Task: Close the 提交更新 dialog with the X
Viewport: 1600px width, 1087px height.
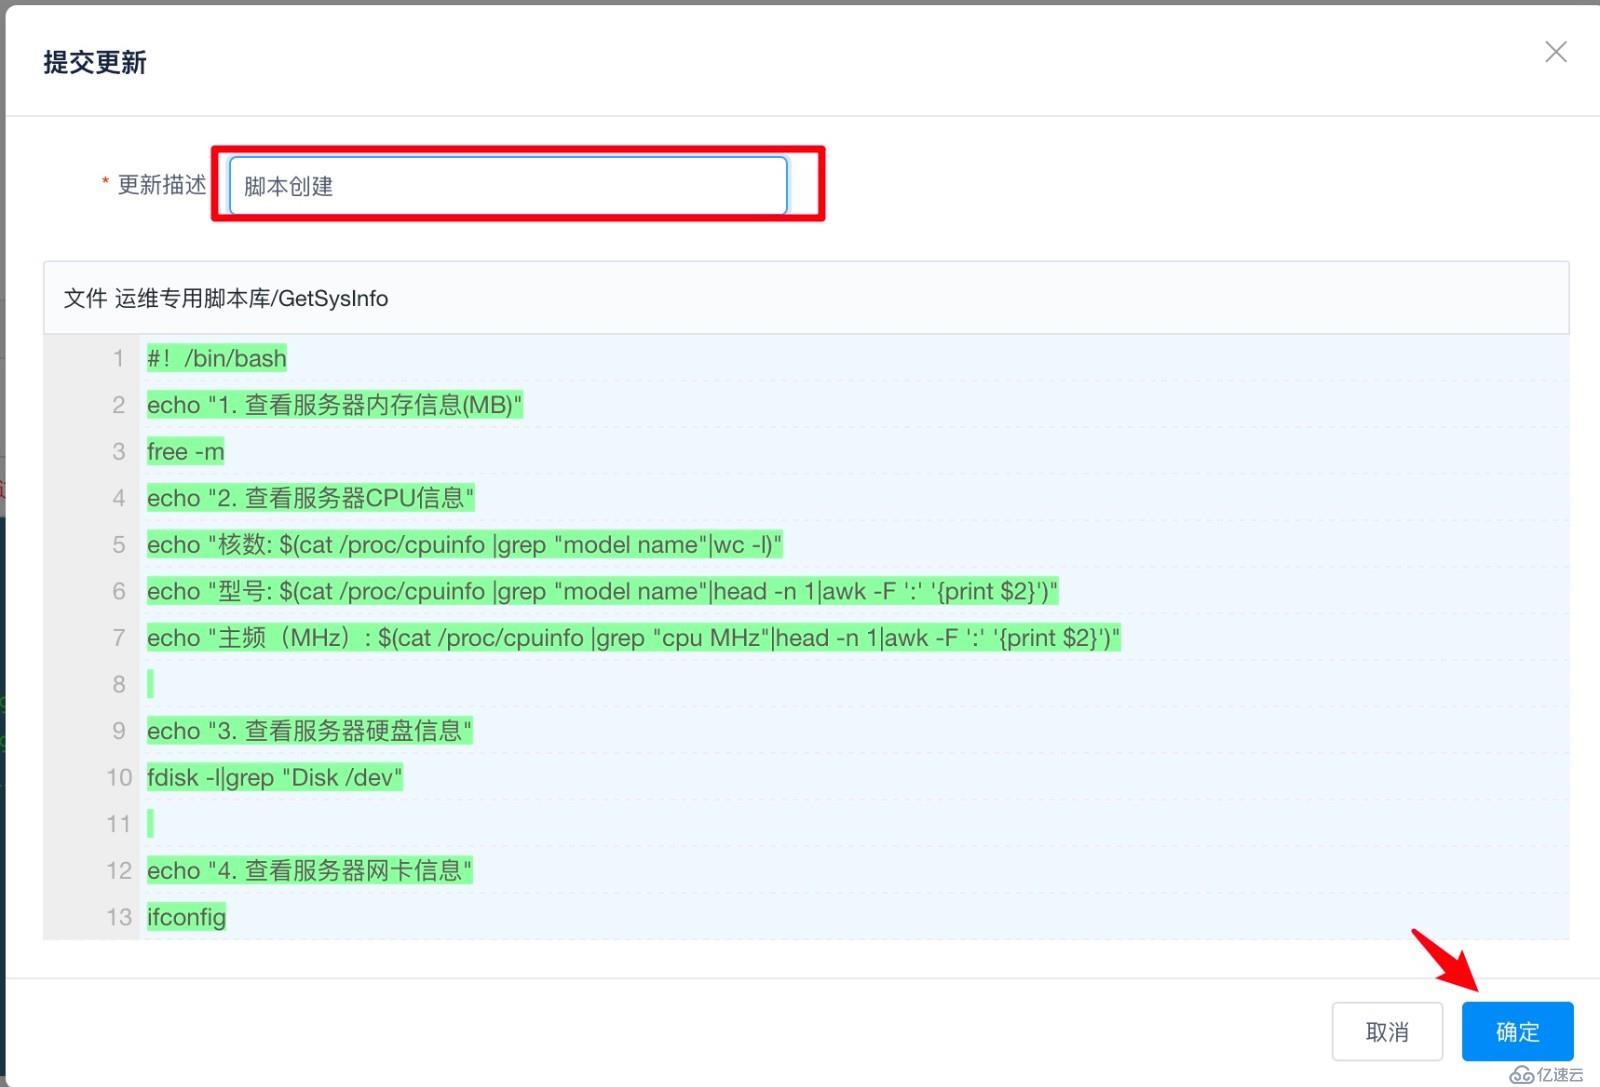Action: point(1555,52)
